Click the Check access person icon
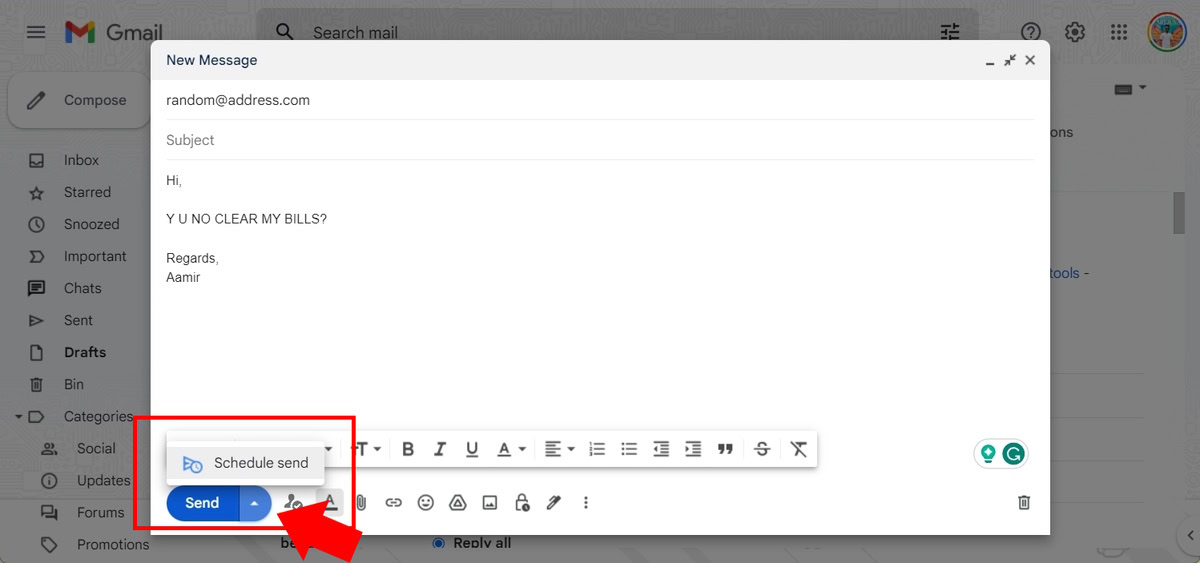The width and height of the screenshot is (1200, 563). coord(293,503)
